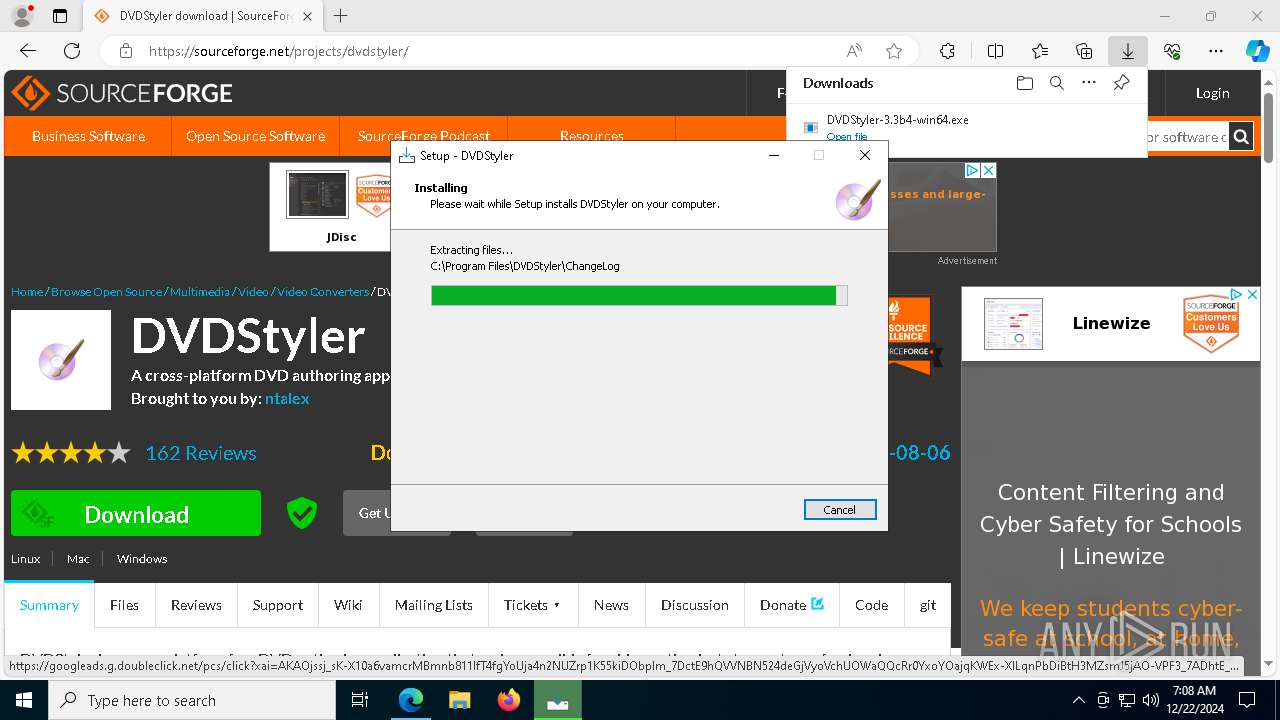Open the Wiki tab
Screen dimensions: 1280x720
[x=348, y=605]
